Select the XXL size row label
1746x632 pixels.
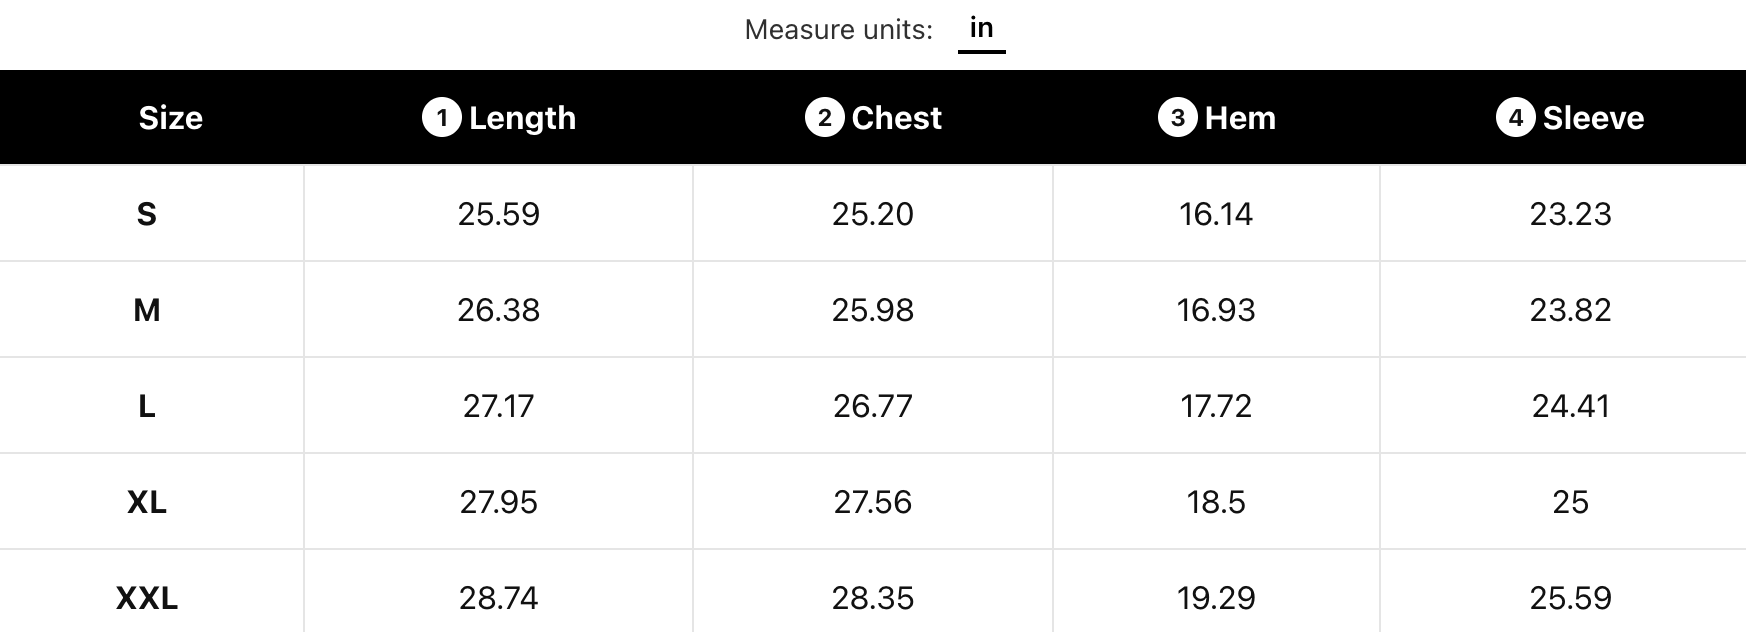tap(147, 598)
